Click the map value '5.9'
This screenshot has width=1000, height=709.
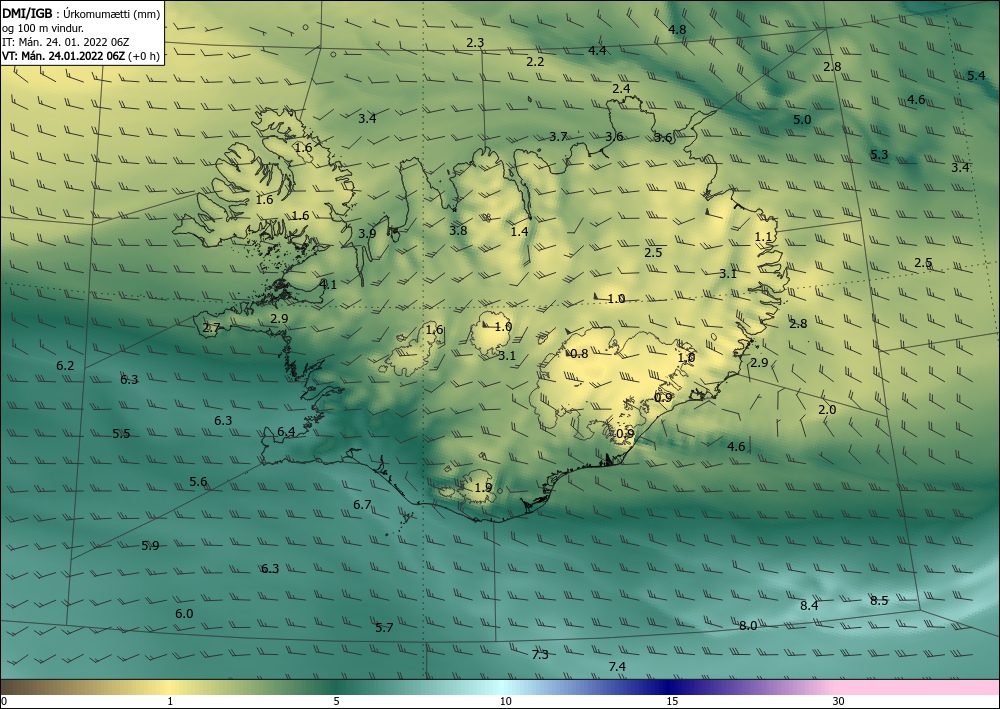151,545
